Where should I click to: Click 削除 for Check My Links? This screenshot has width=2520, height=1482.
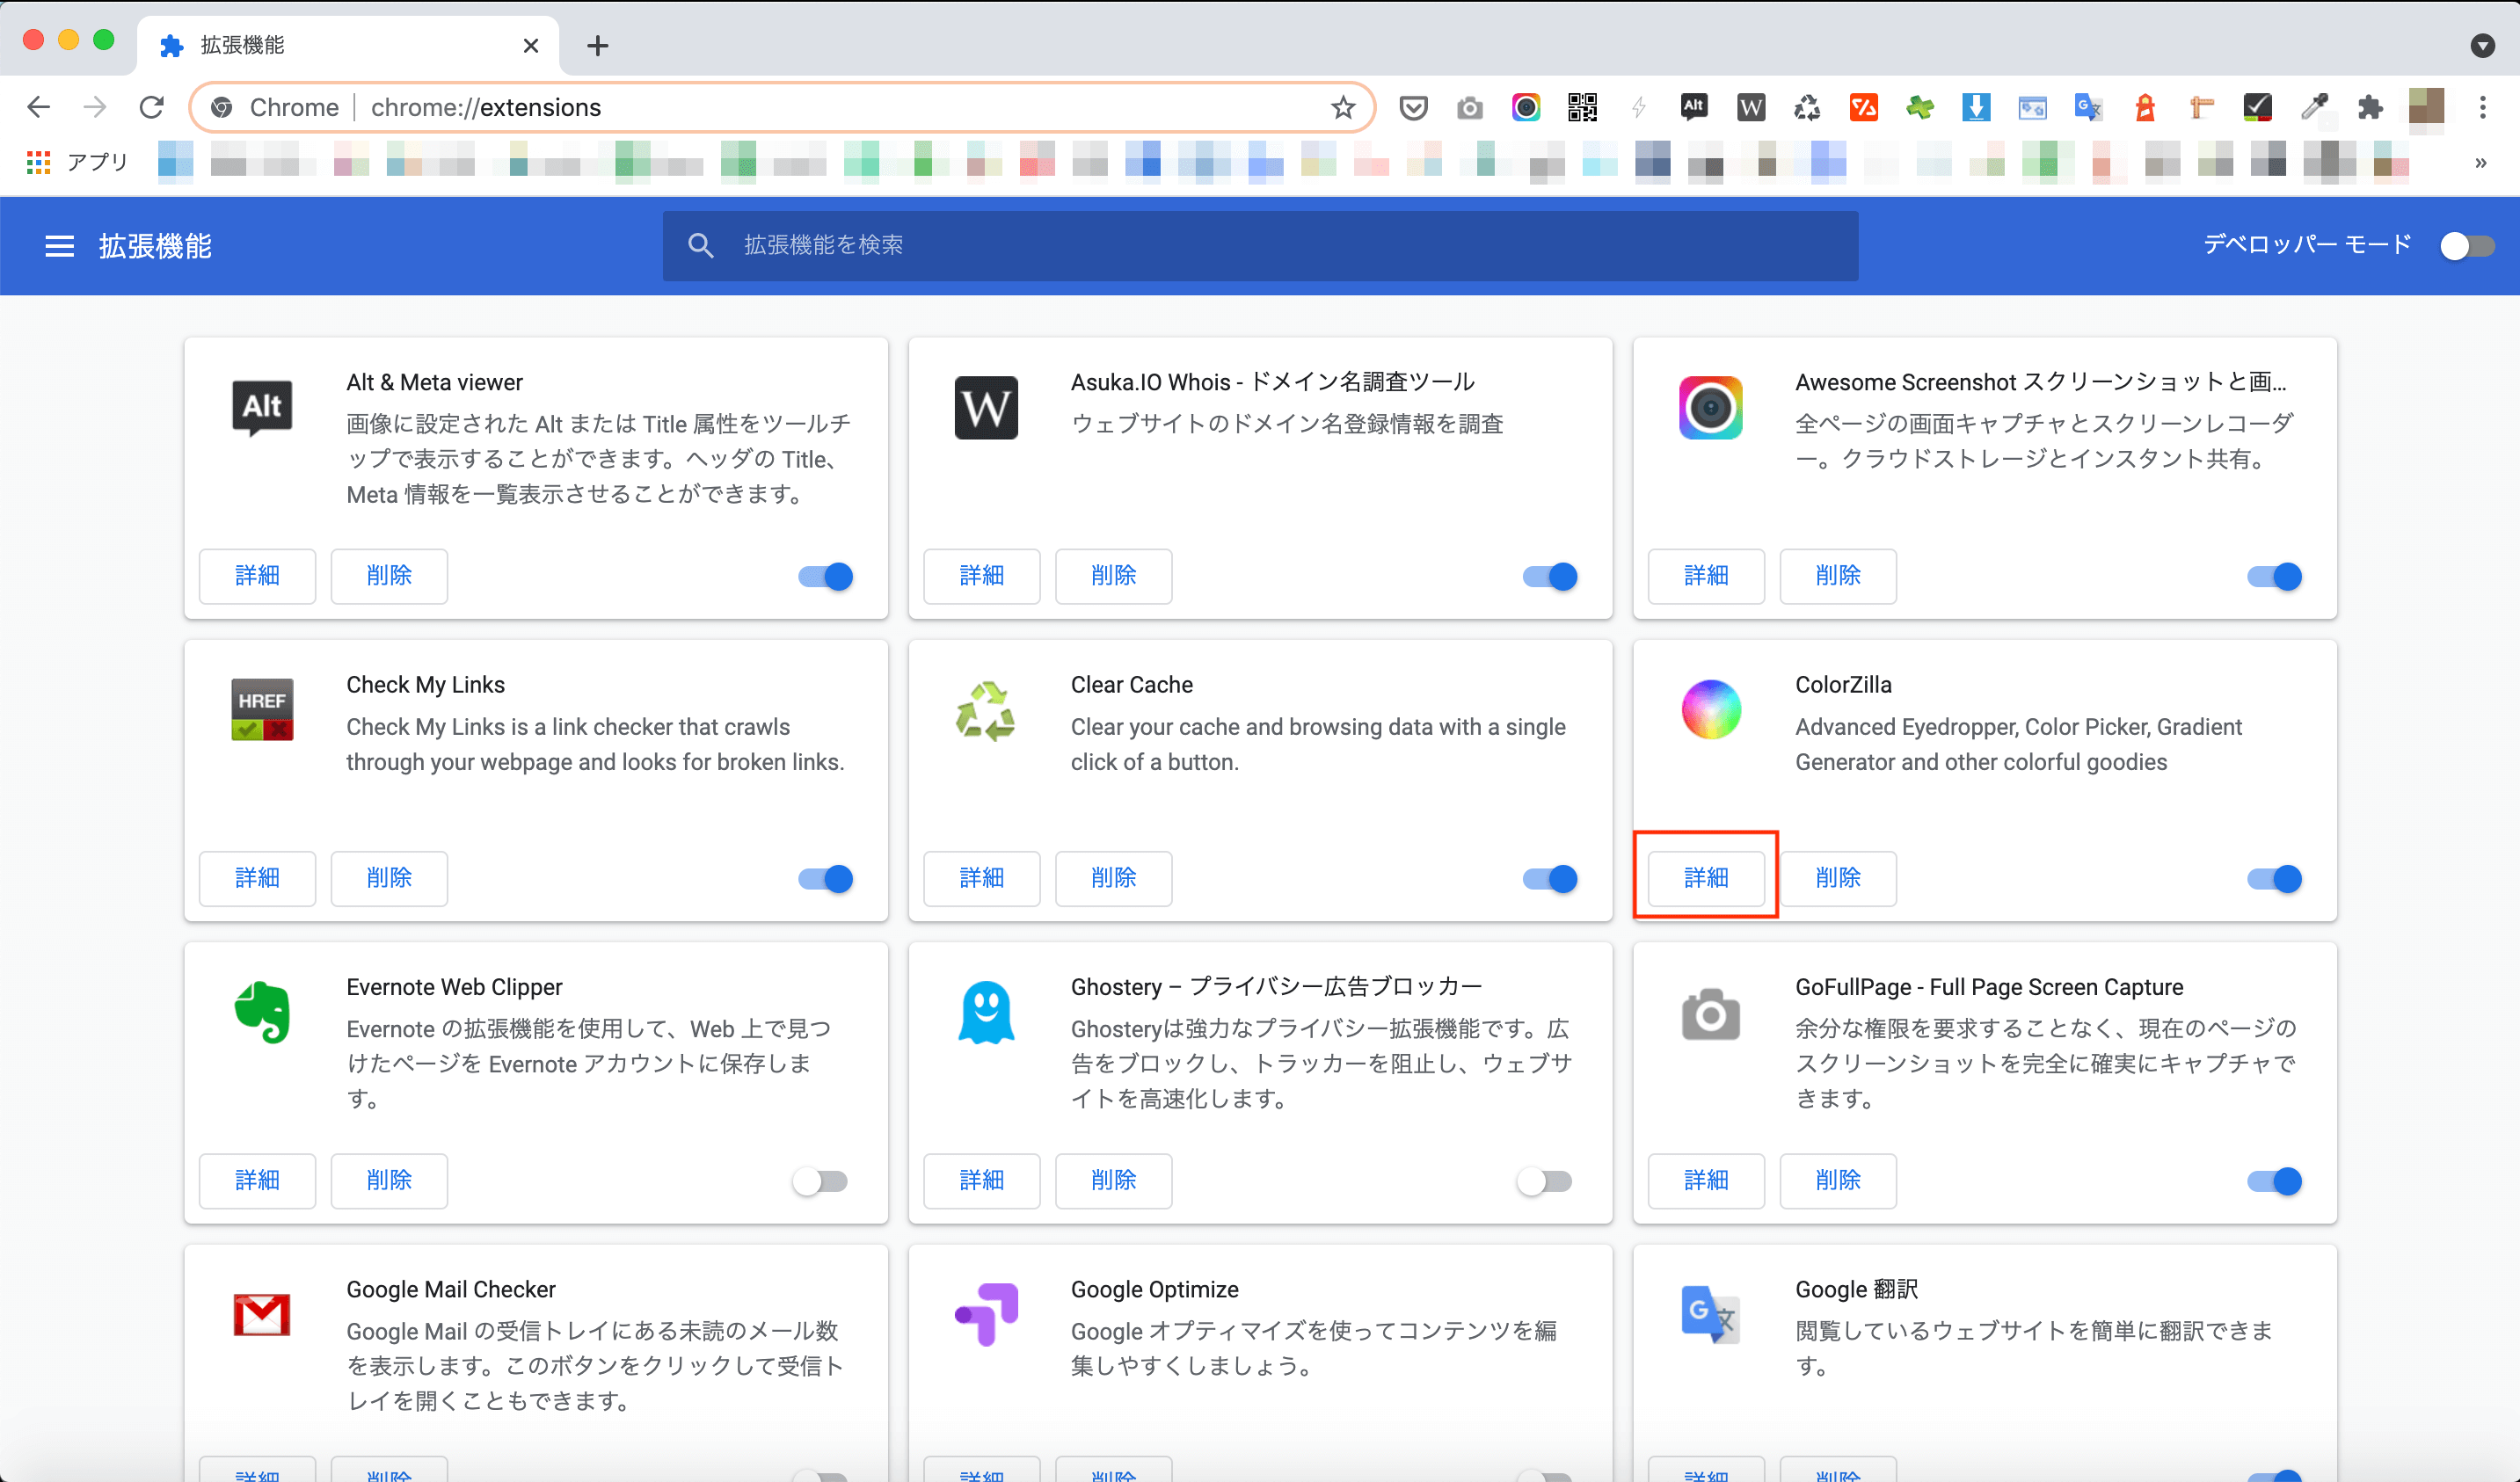click(389, 878)
